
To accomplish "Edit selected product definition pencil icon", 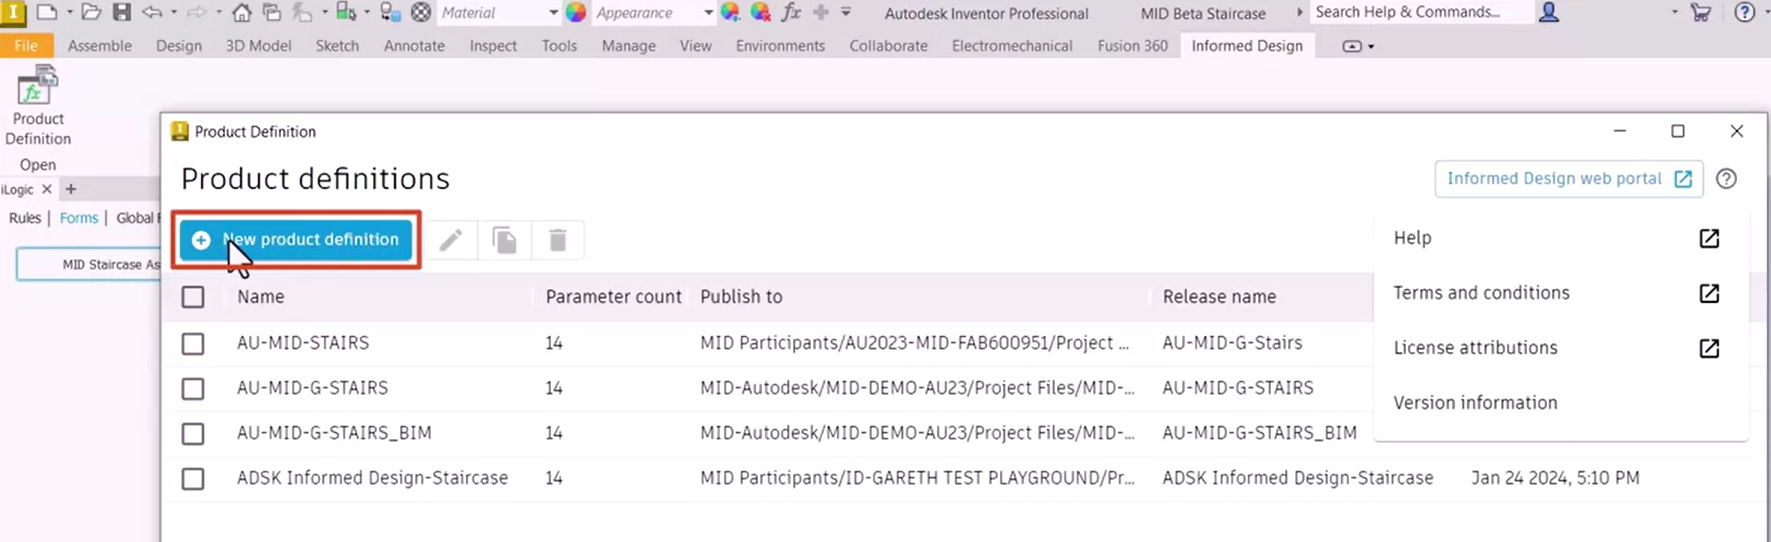I will coord(451,240).
